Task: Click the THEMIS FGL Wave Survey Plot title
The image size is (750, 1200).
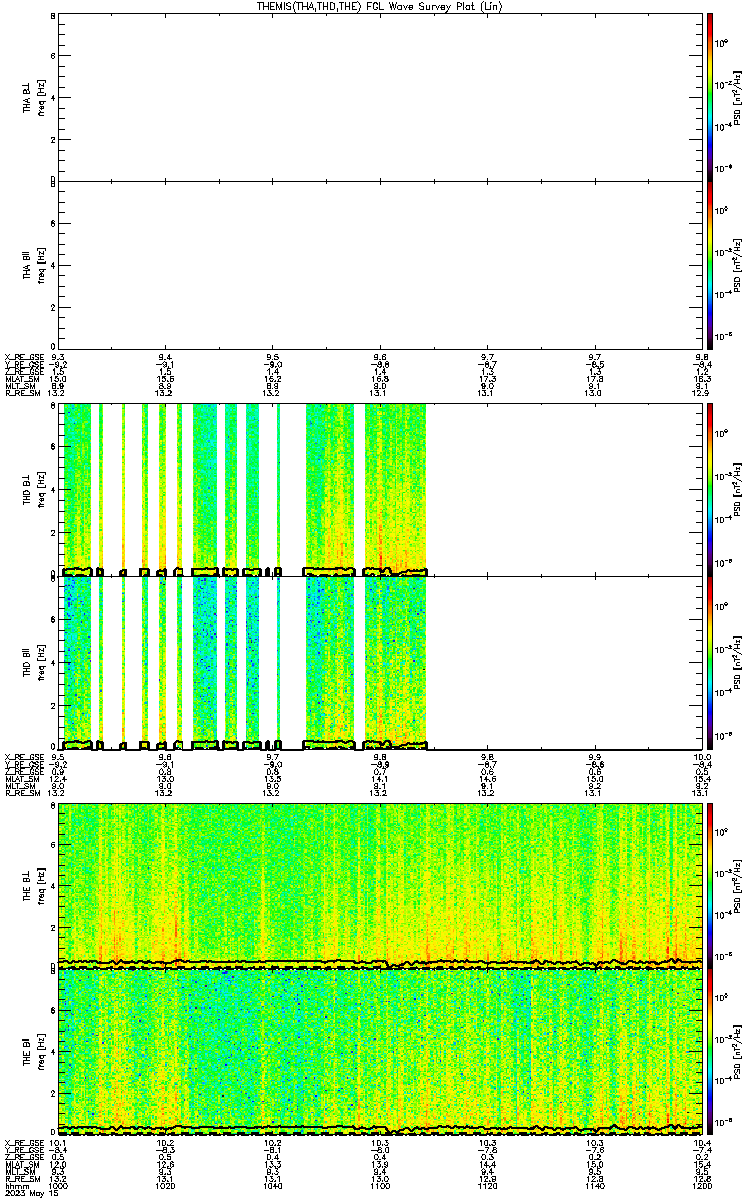Action: pyautogui.click(x=375, y=6)
